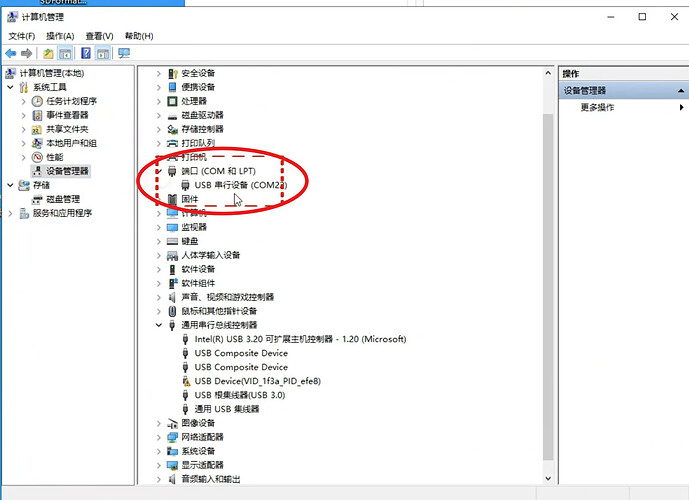Click the up-one-level folder toolbar icon
Screen dimensions: 689x500
[x=48, y=53]
